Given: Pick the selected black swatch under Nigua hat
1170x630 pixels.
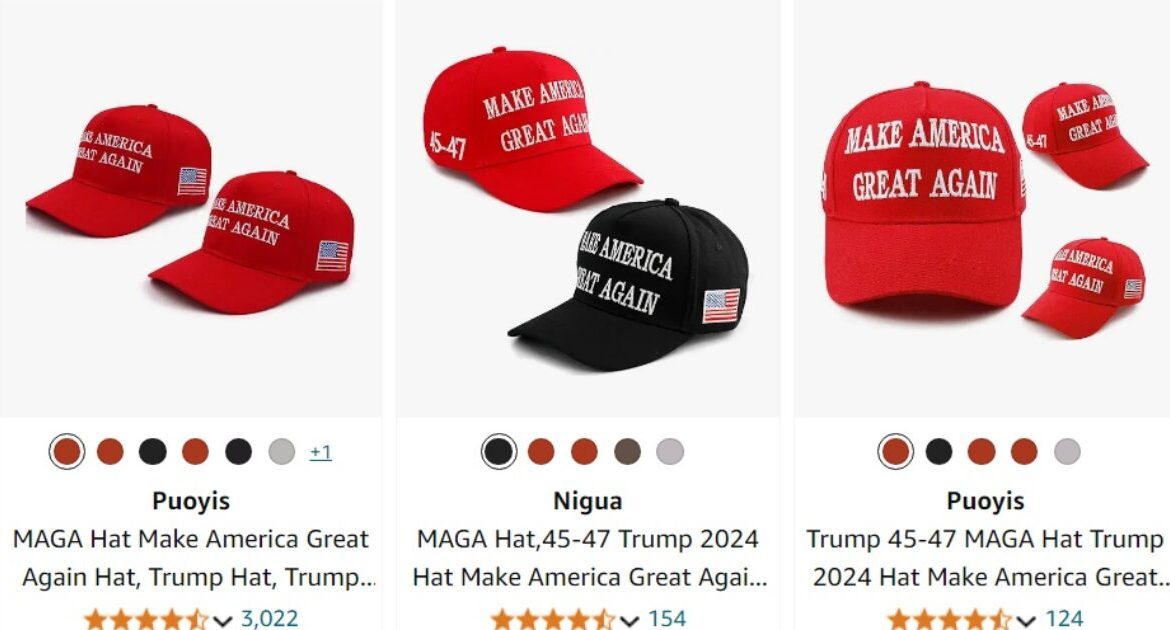Looking at the screenshot, I should point(498,452).
